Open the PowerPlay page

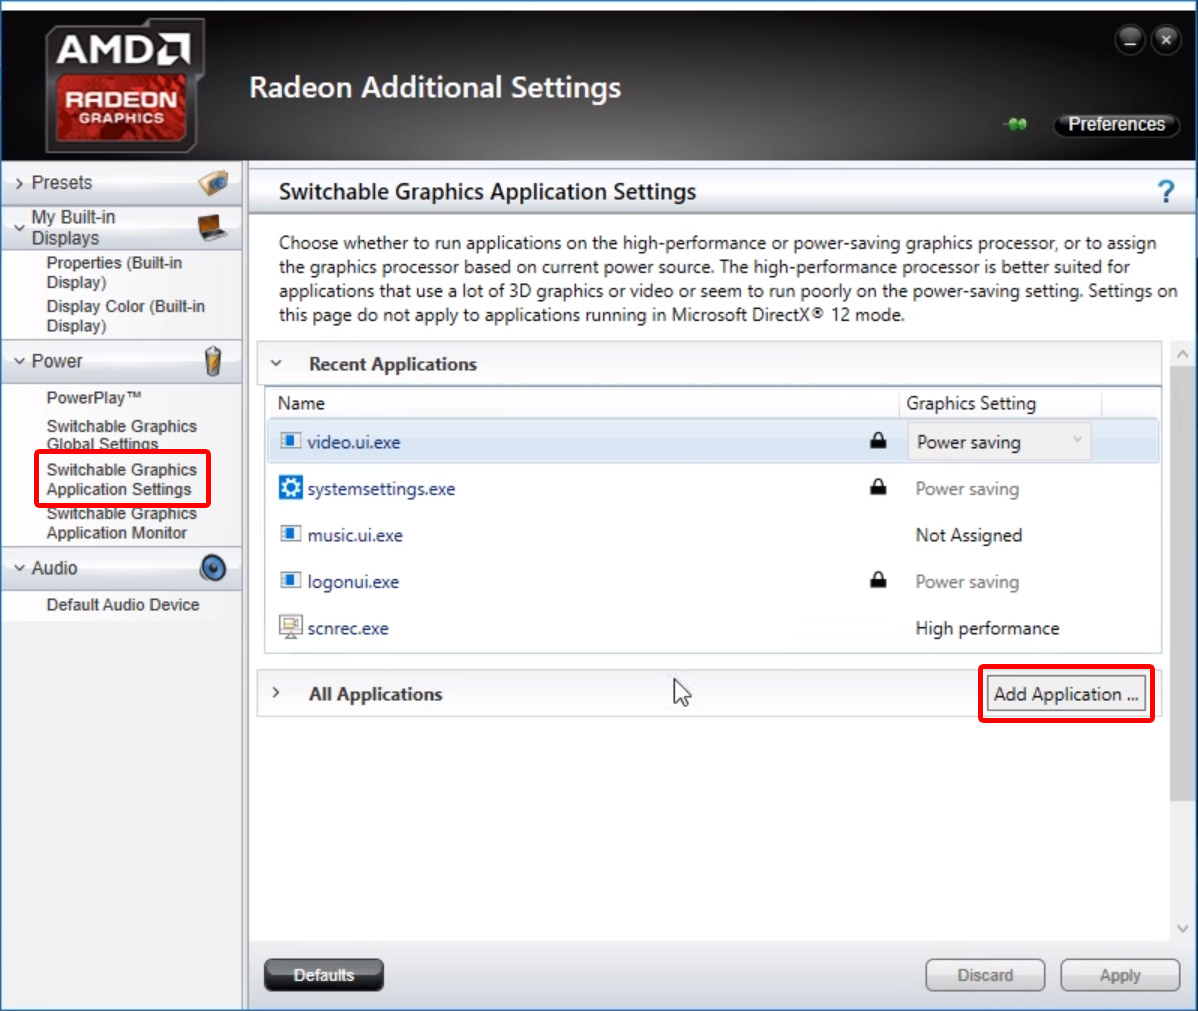(x=94, y=397)
